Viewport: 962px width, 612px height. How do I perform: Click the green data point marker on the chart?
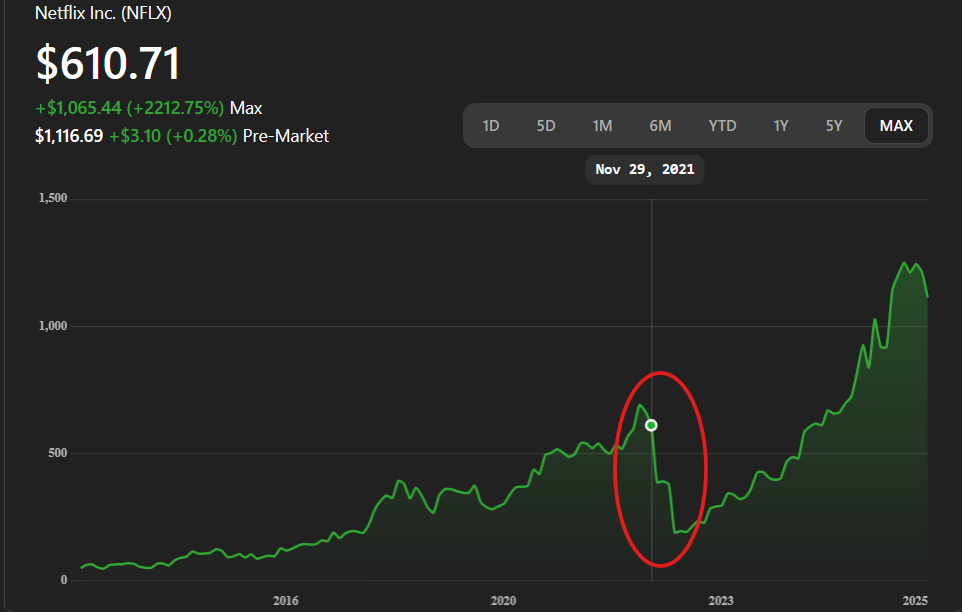[x=651, y=425]
